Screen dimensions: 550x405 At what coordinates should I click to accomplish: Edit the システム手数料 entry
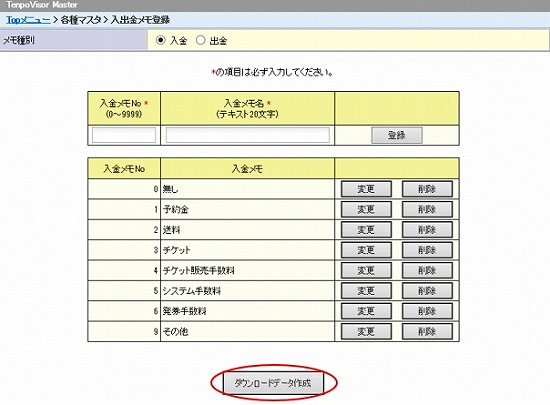point(366,291)
